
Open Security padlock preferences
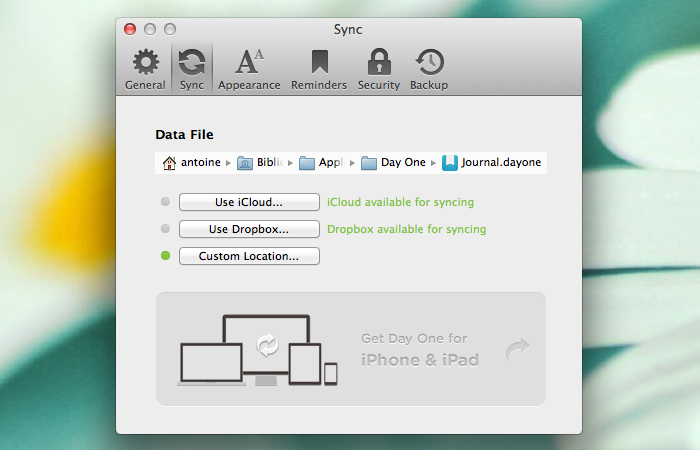click(379, 63)
